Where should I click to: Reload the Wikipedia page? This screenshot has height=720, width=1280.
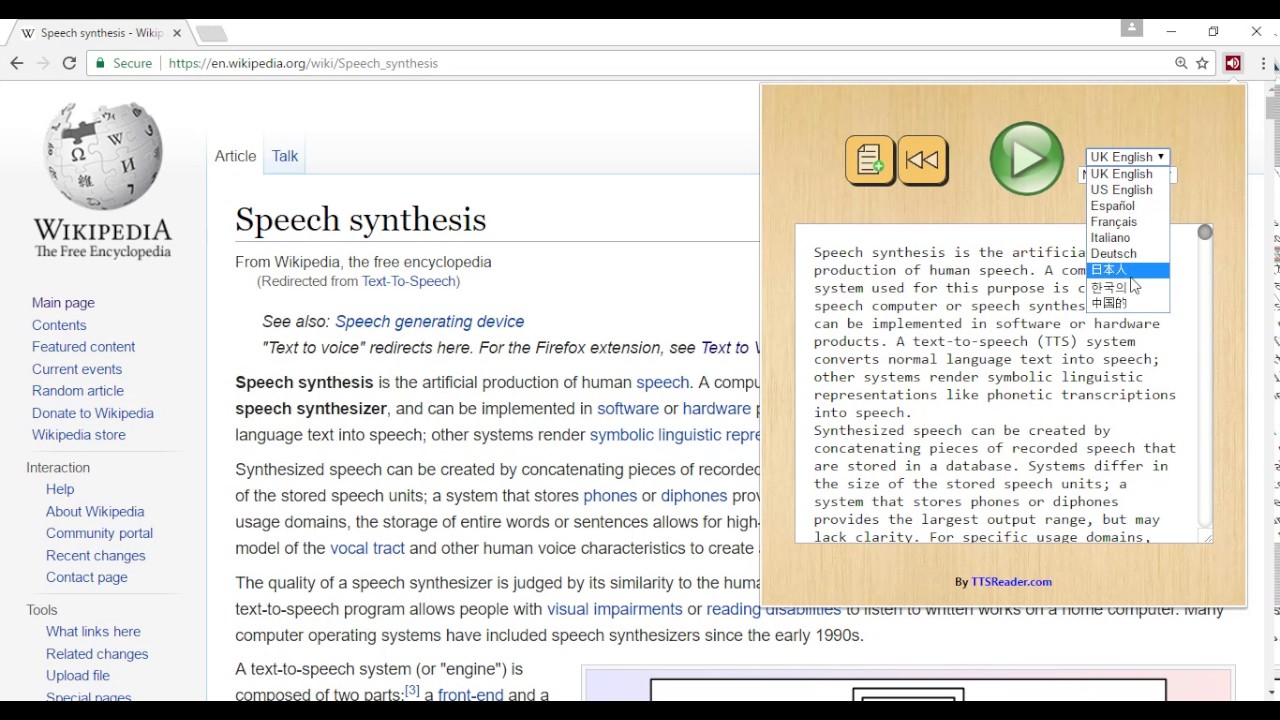(x=69, y=63)
